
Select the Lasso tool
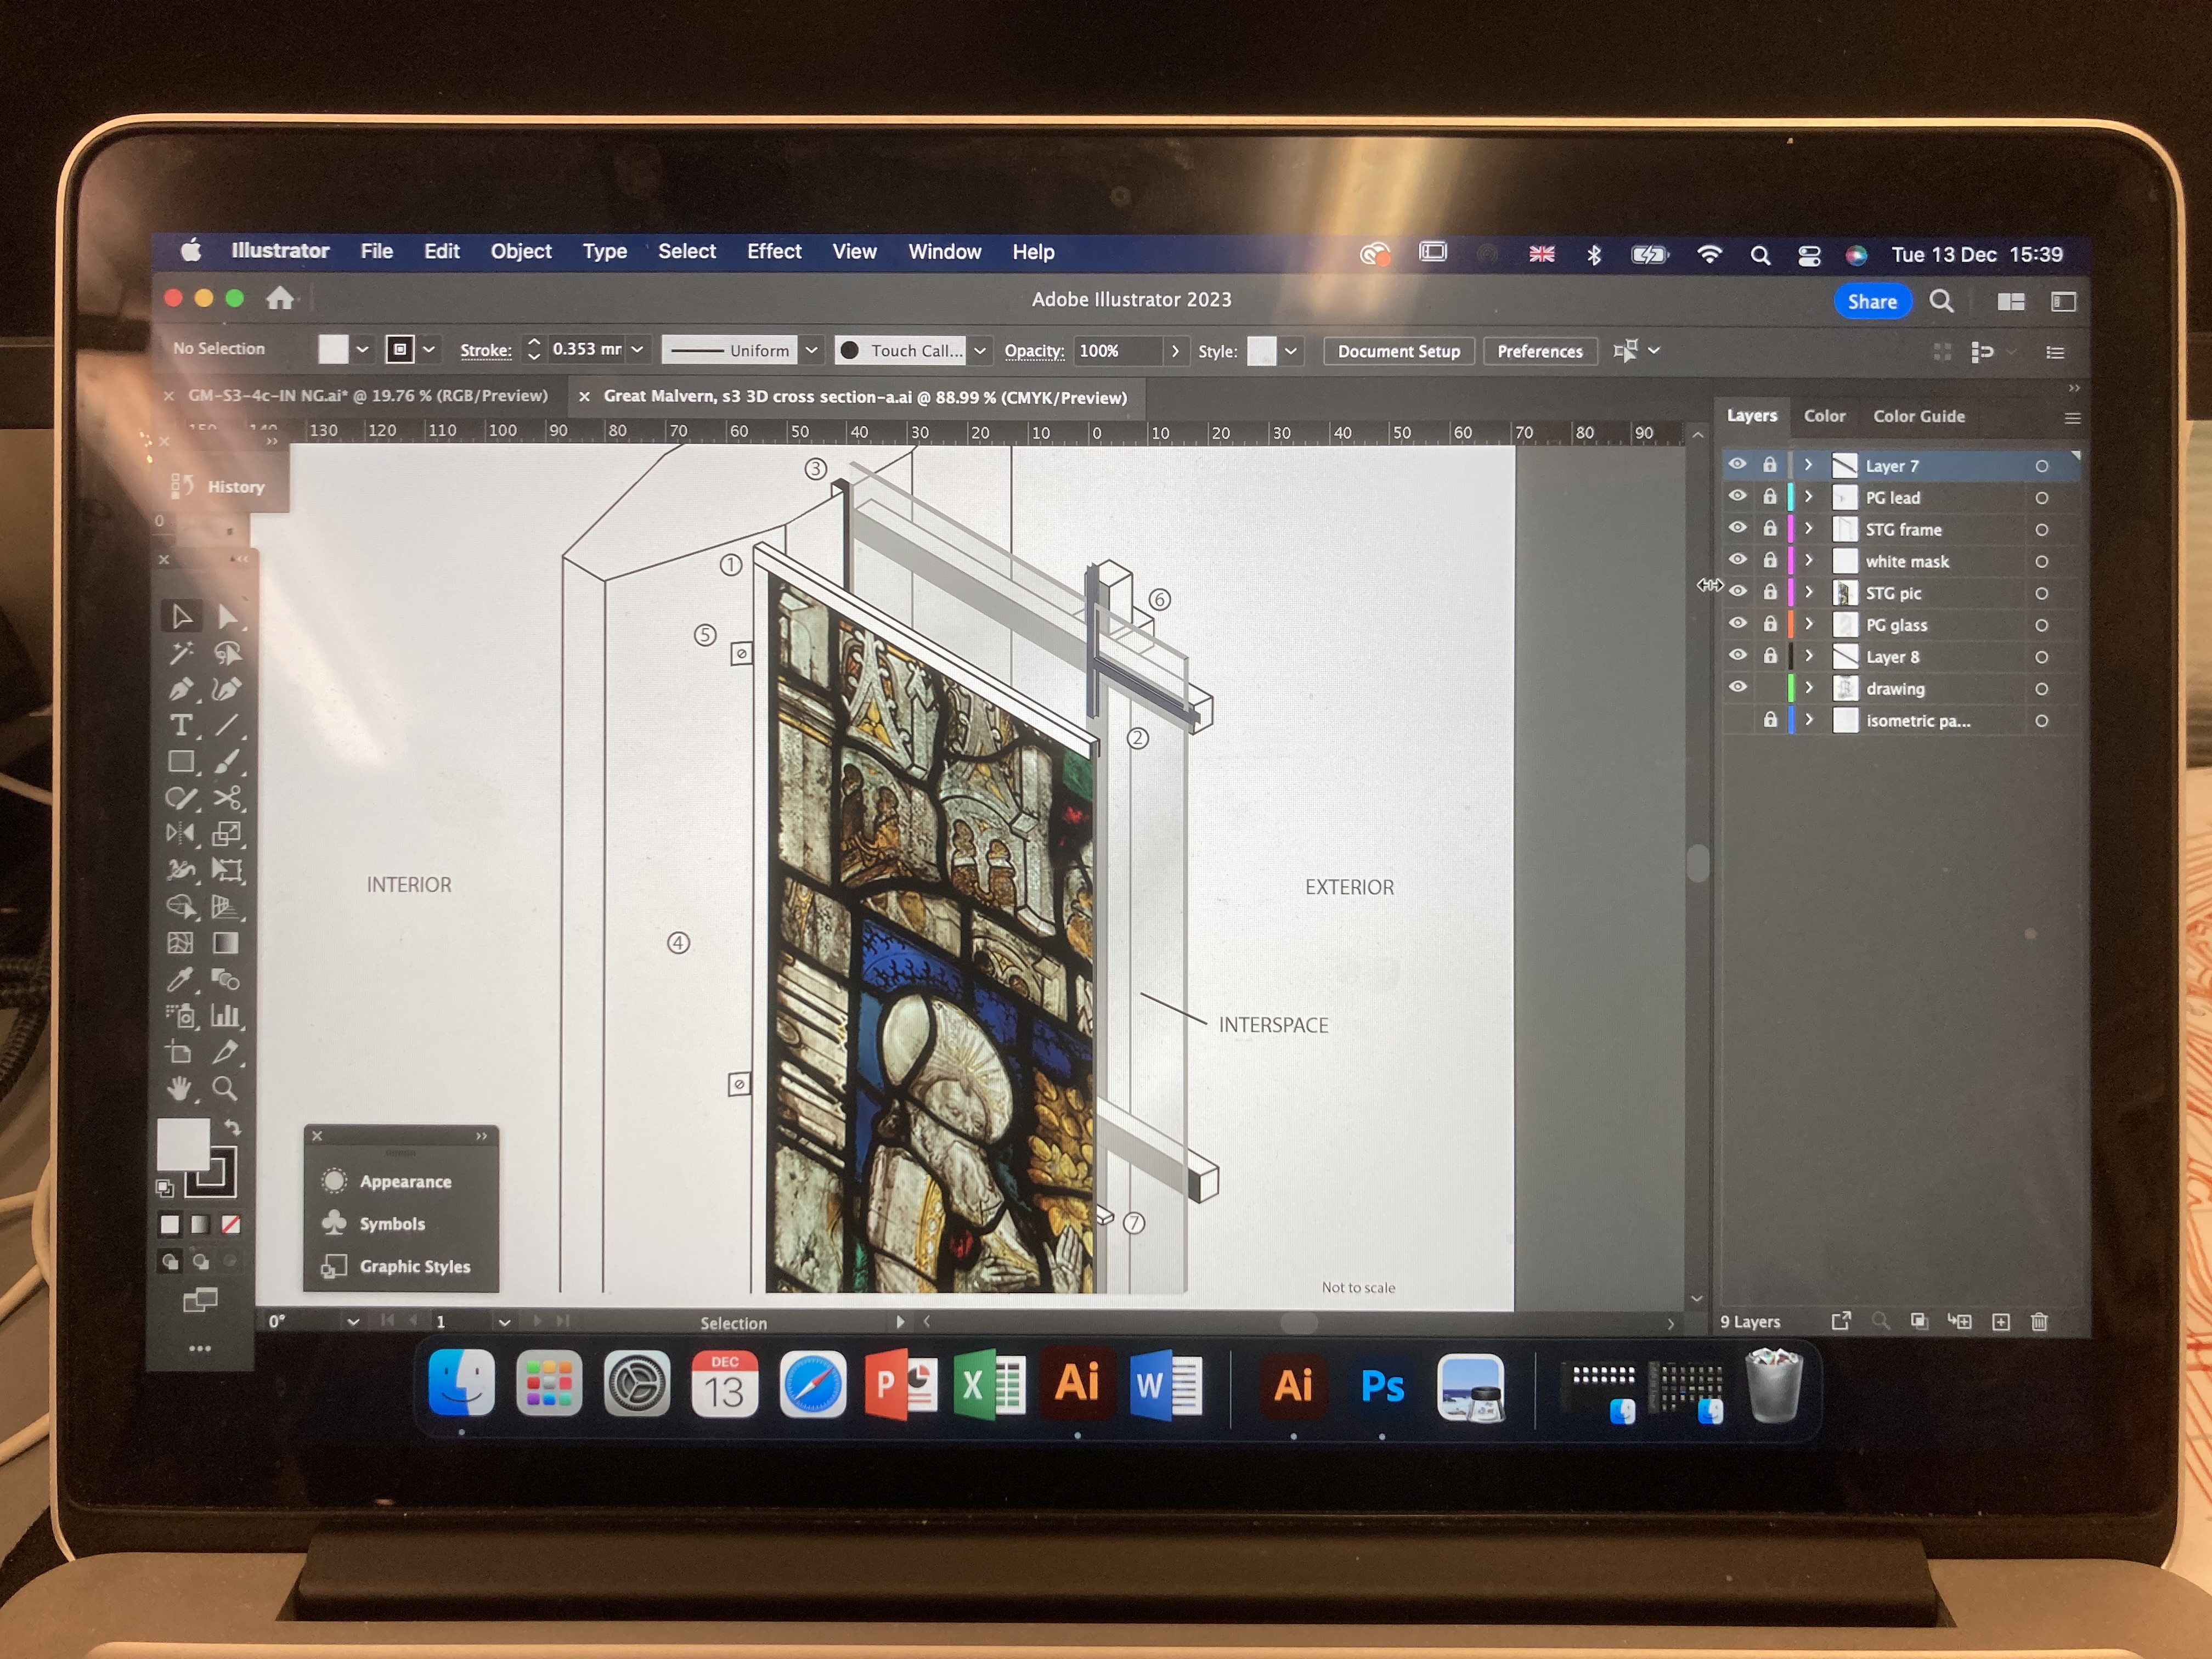tap(228, 653)
